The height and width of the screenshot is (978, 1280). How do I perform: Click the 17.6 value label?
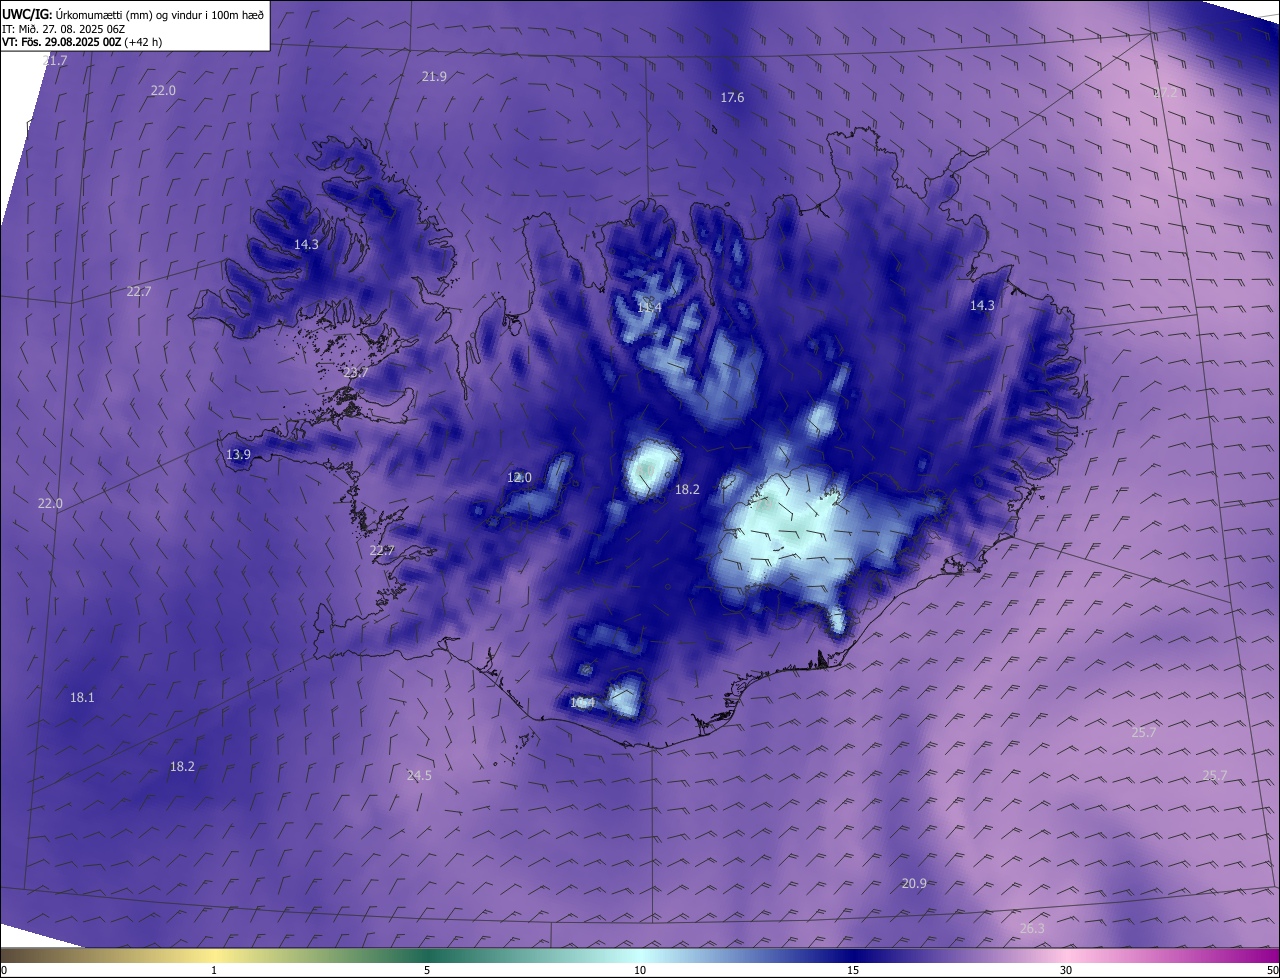point(732,98)
